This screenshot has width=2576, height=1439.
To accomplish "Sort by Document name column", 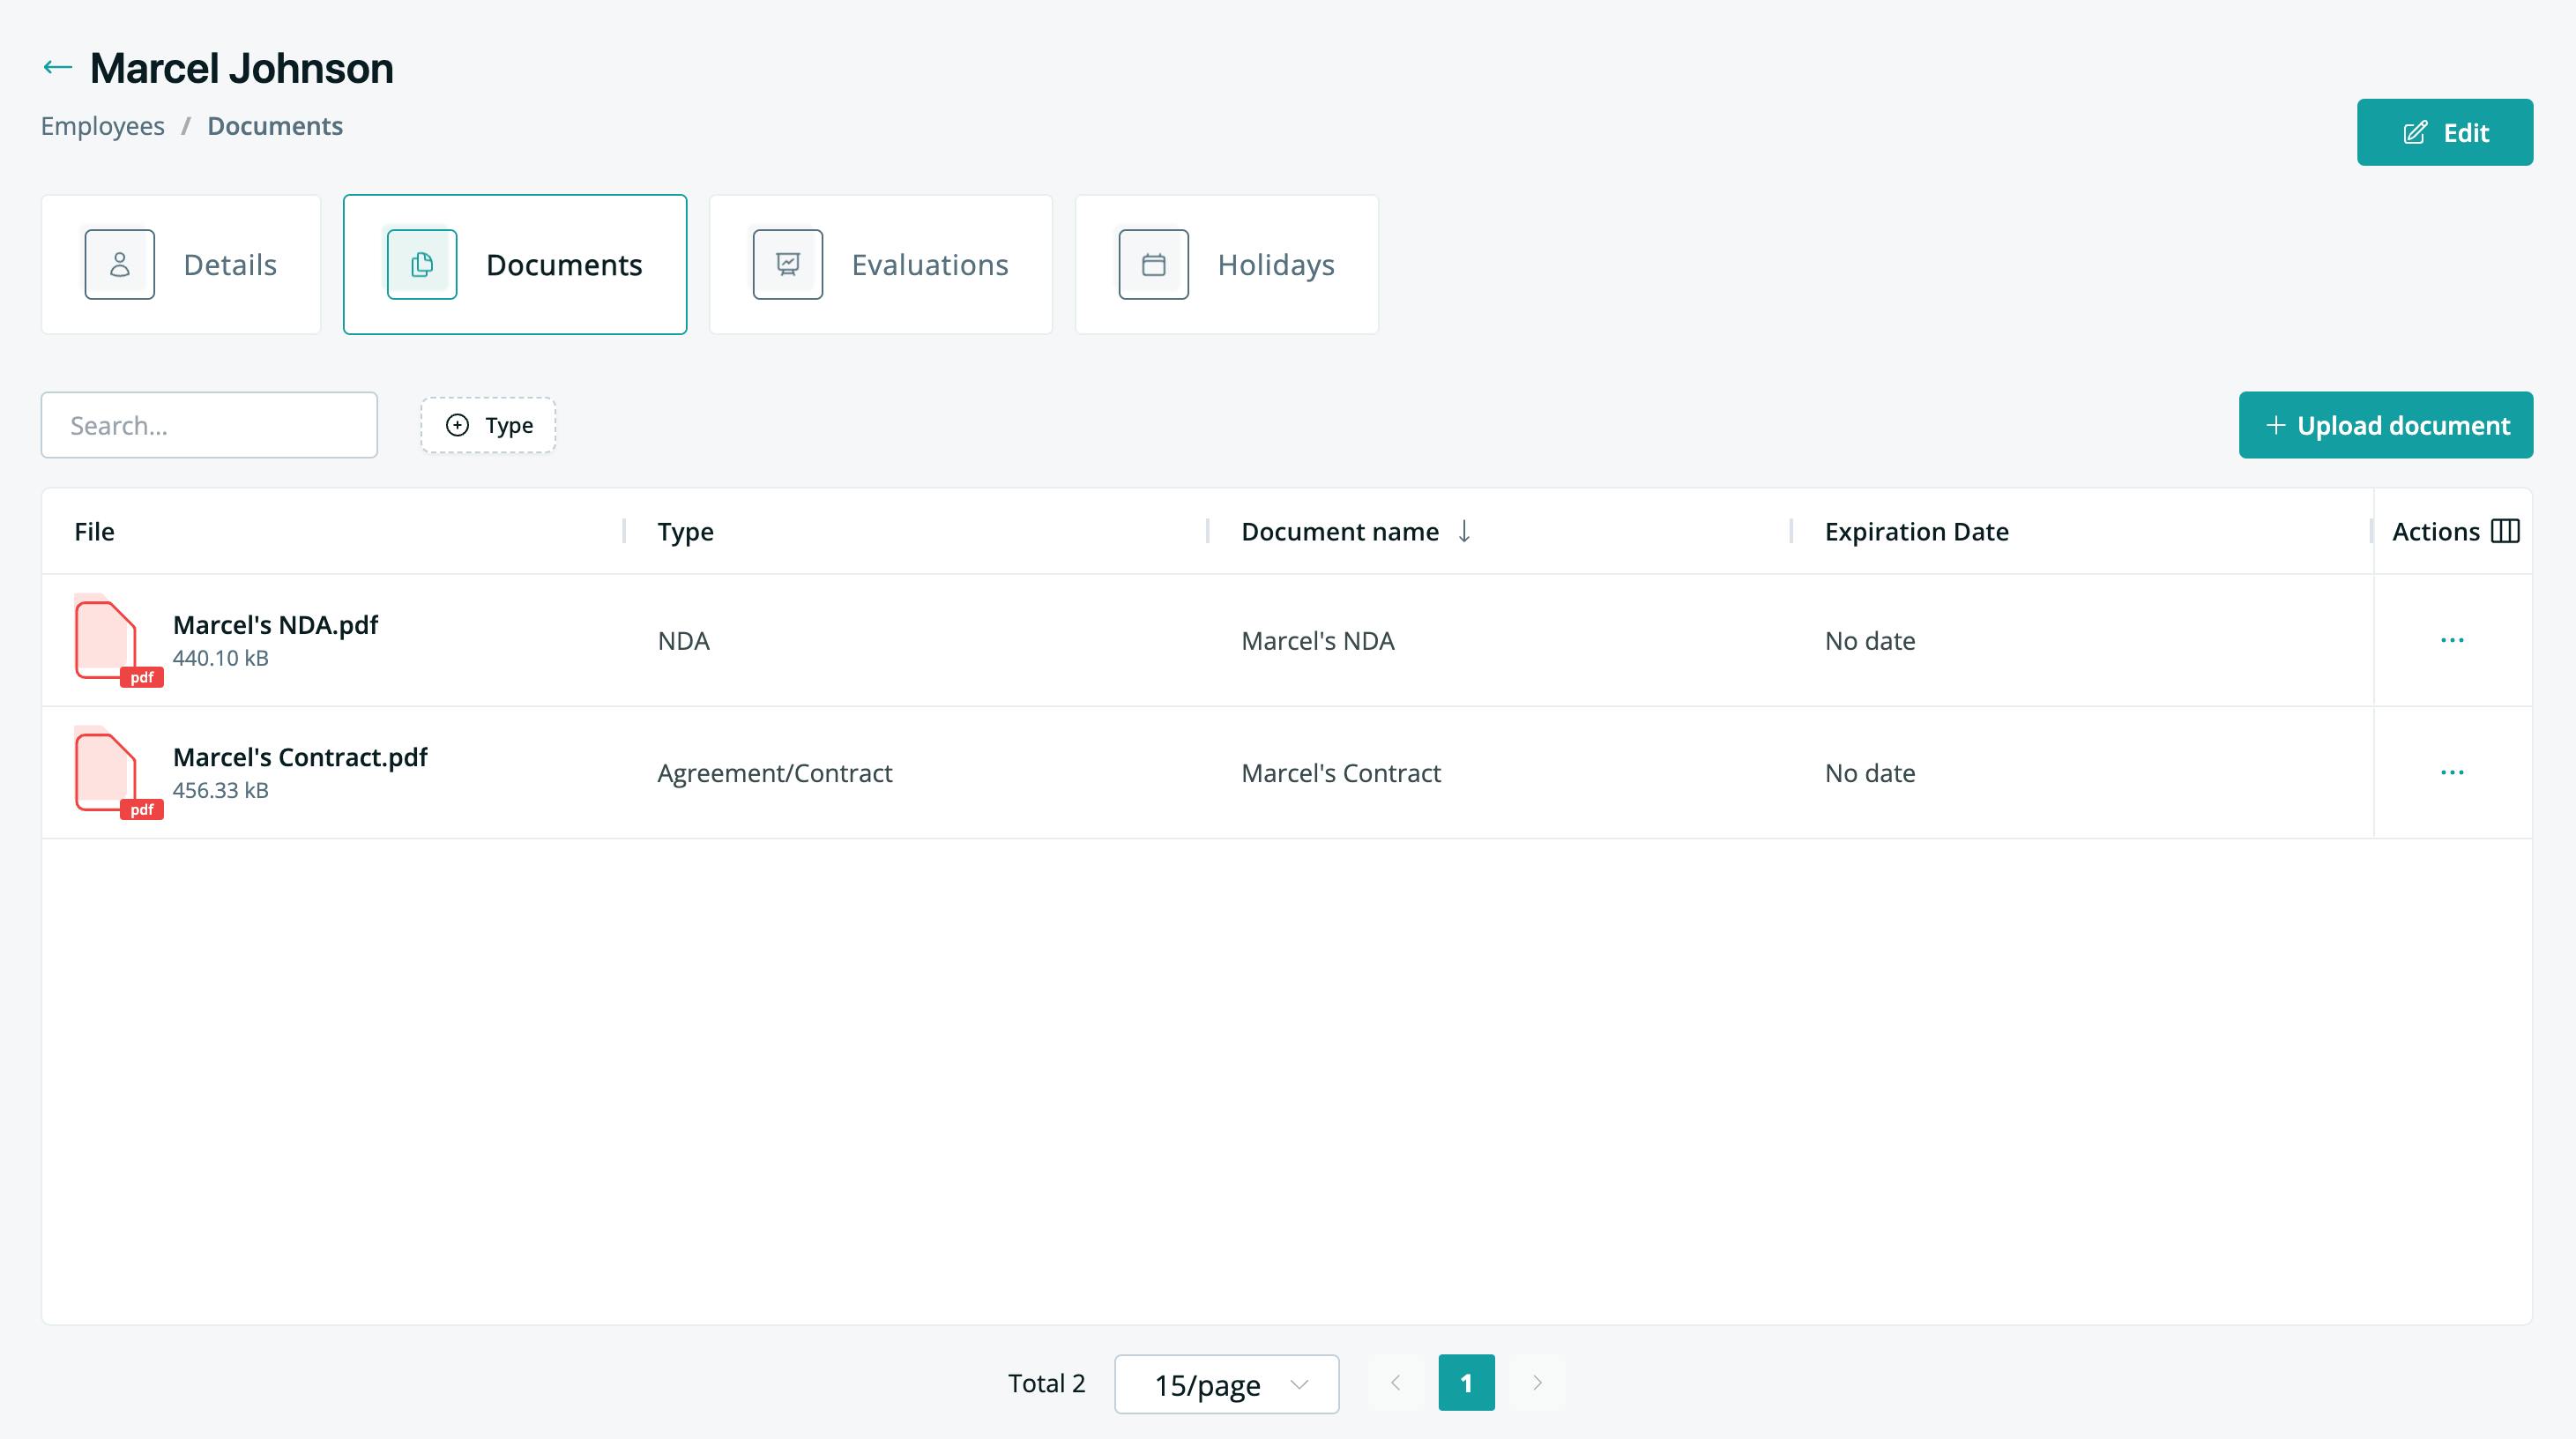I will tap(1340, 531).
